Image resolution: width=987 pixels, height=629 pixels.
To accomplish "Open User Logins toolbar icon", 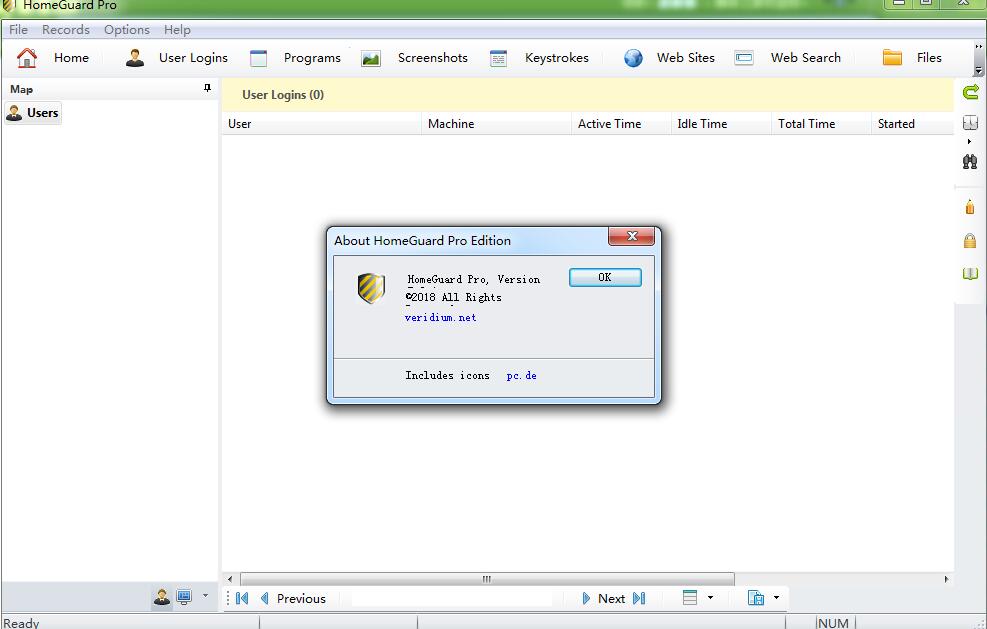I will (135, 58).
